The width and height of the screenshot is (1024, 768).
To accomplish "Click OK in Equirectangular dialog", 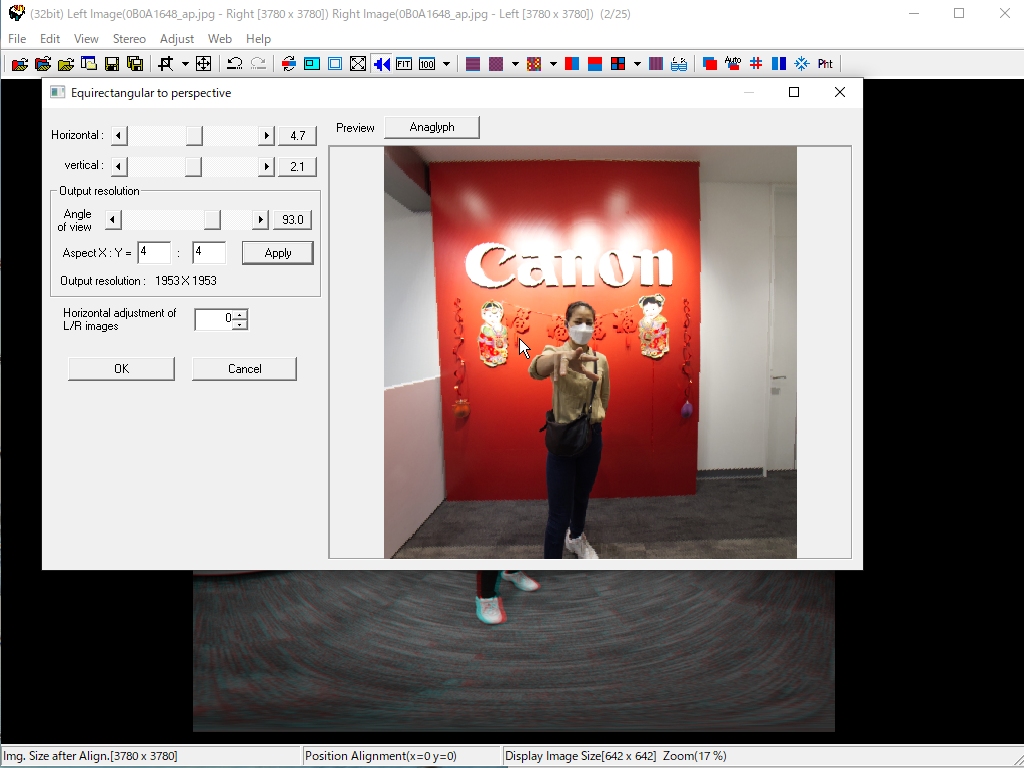I will pyautogui.click(x=121, y=369).
